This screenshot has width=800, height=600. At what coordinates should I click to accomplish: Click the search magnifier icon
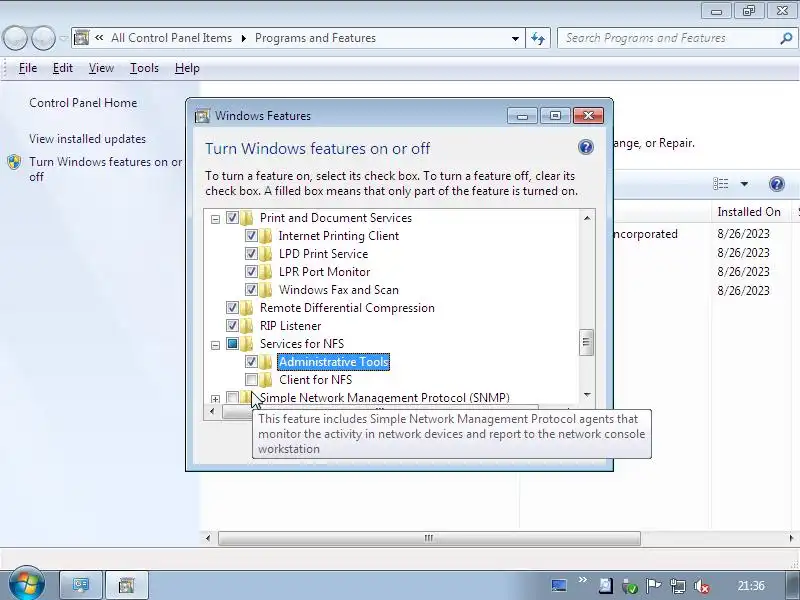(786, 38)
